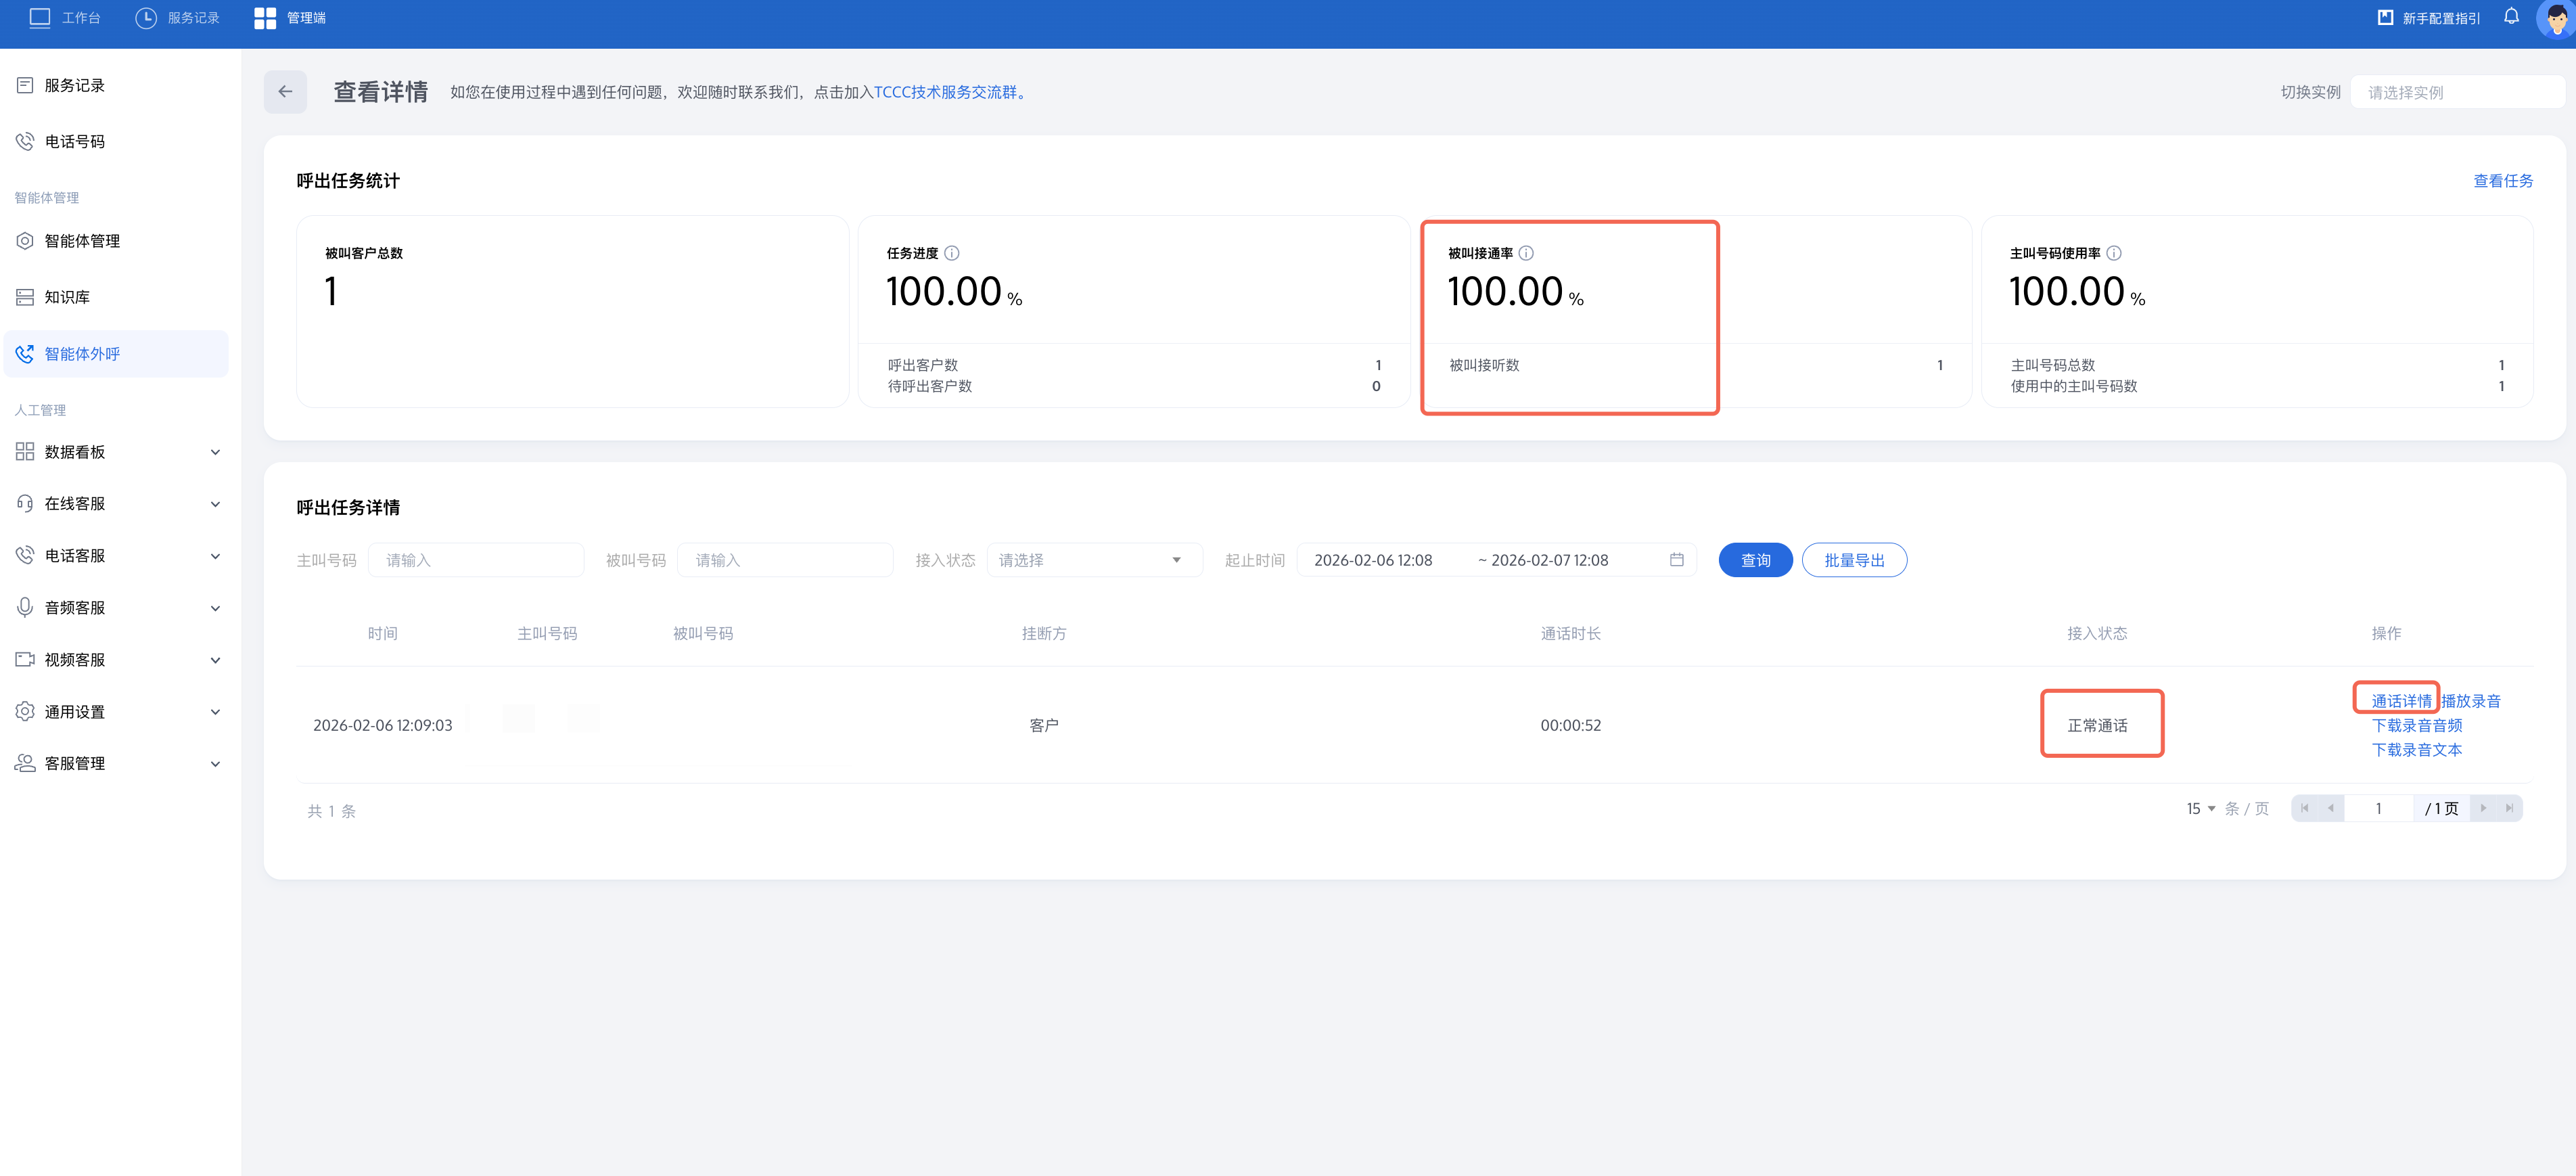
Task: Click the user avatar icon
Action: click(2556, 18)
